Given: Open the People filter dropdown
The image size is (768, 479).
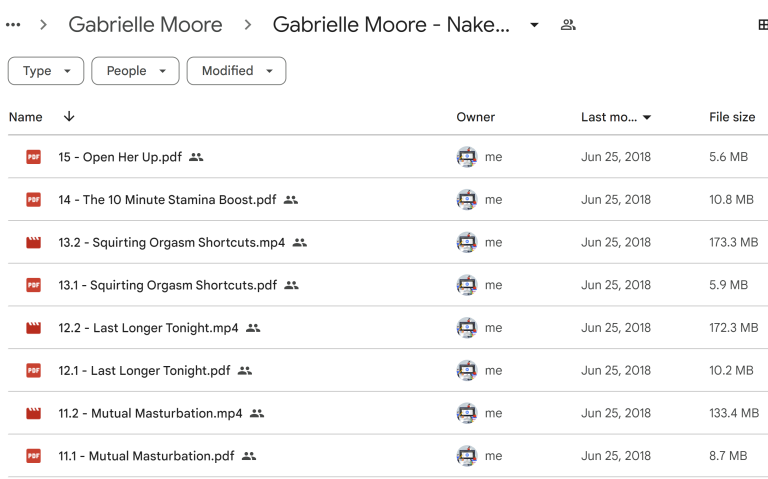Looking at the screenshot, I should 135,71.
